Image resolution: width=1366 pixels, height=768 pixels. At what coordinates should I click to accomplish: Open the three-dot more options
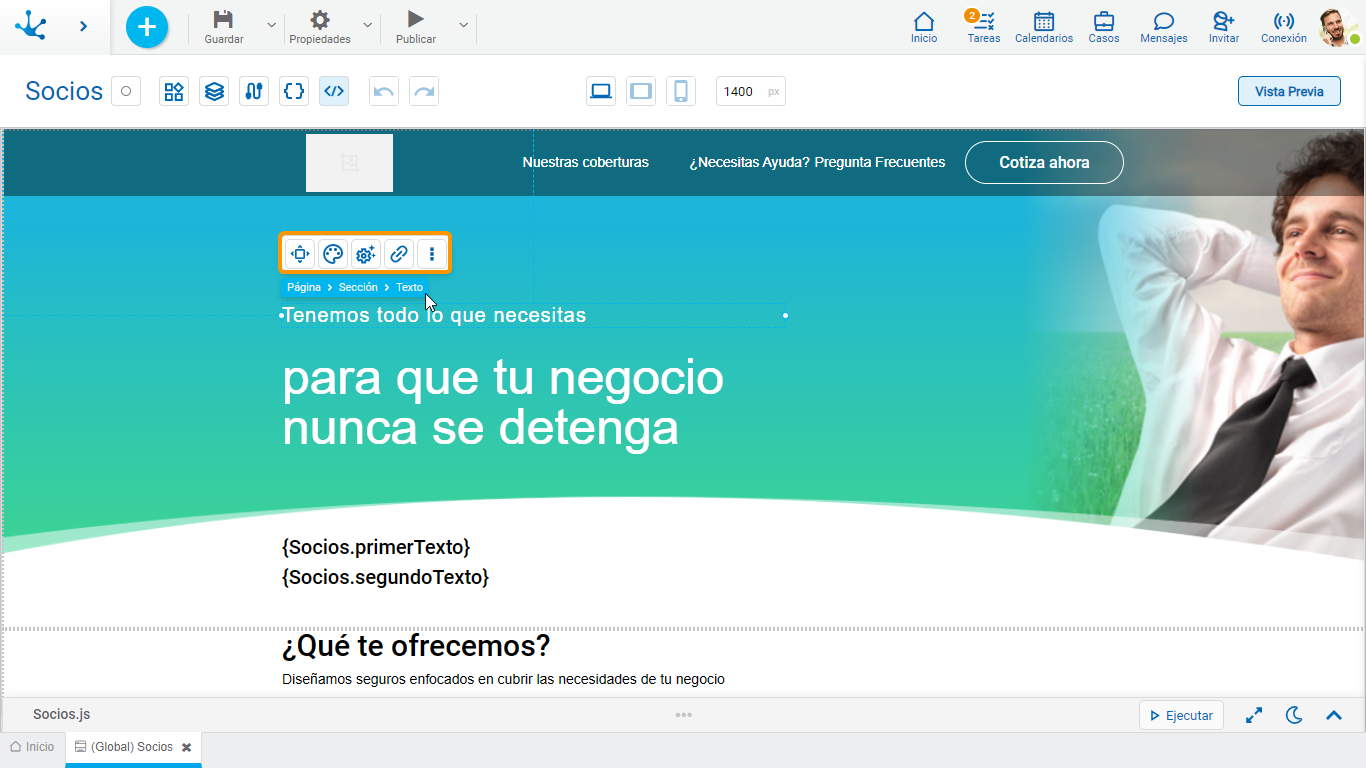432,254
